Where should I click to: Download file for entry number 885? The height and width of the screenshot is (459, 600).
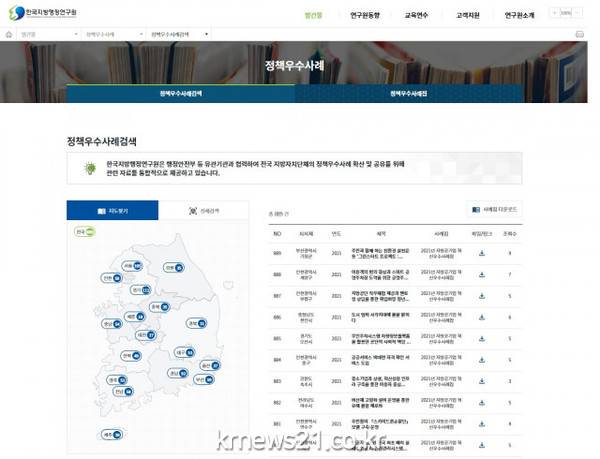click(x=482, y=337)
